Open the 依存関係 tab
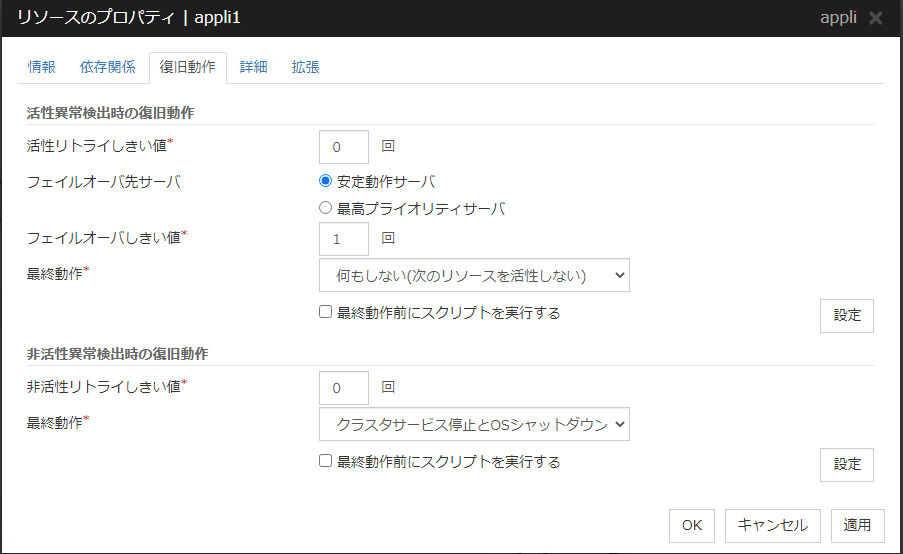Viewport: 903px width, 554px height. (107, 67)
